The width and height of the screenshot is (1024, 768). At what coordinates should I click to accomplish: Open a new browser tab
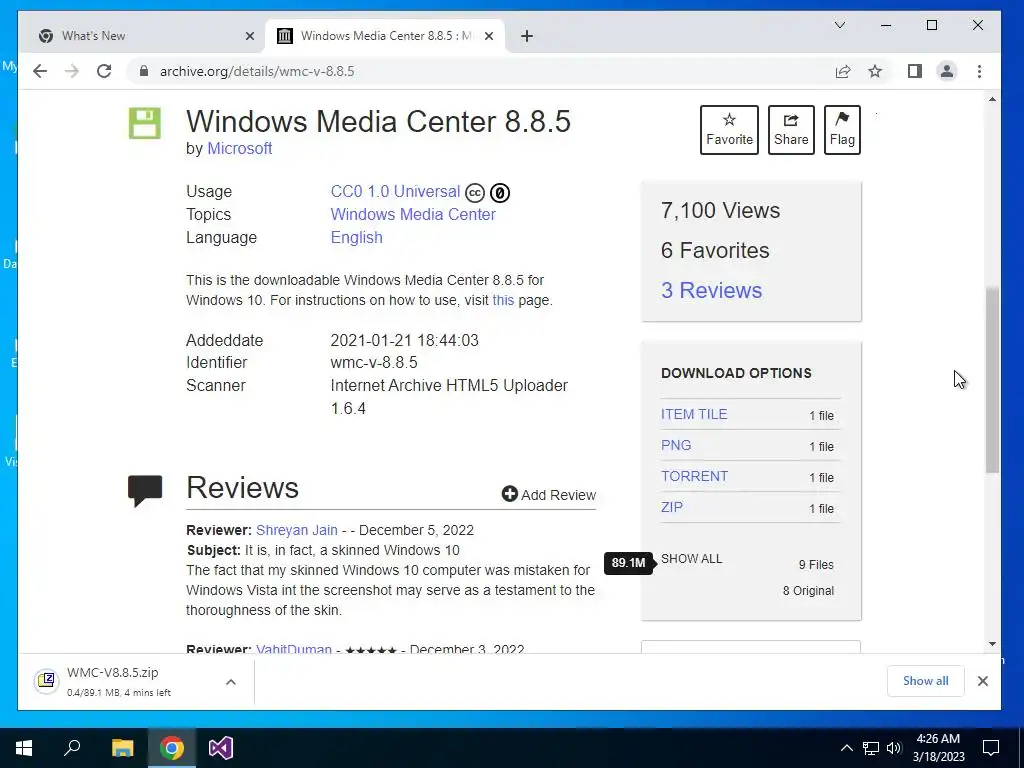tap(527, 36)
